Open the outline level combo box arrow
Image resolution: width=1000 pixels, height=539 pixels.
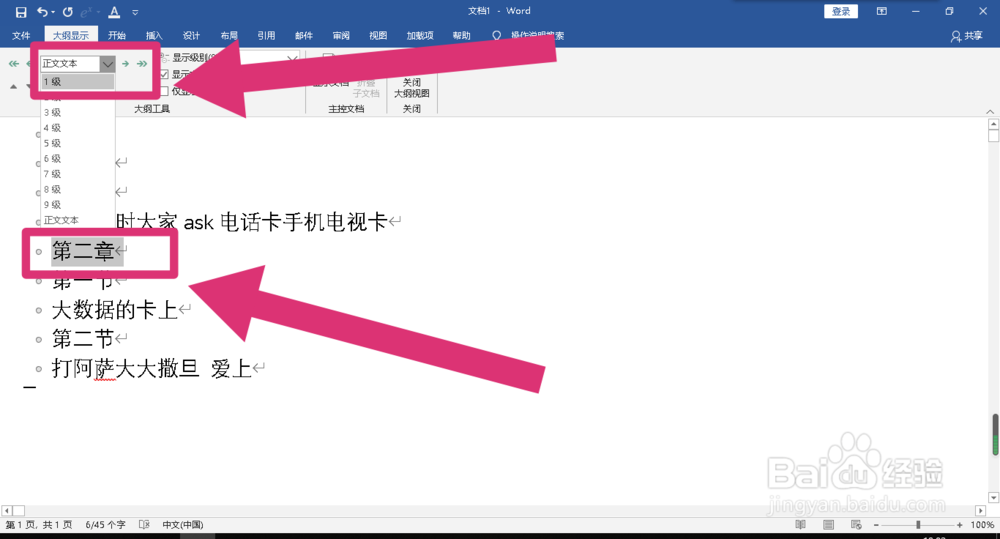pos(107,64)
